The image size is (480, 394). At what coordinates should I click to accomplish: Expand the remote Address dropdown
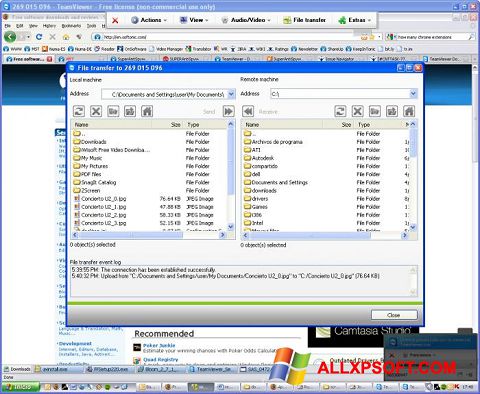tap(413, 94)
